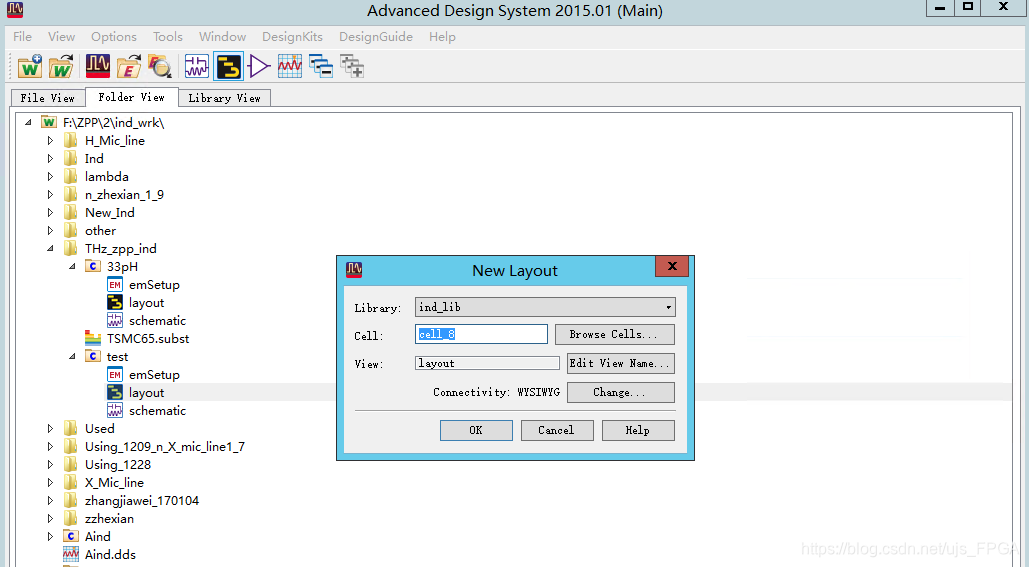Open the DesignGuide menu

pyautogui.click(x=375, y=37)
